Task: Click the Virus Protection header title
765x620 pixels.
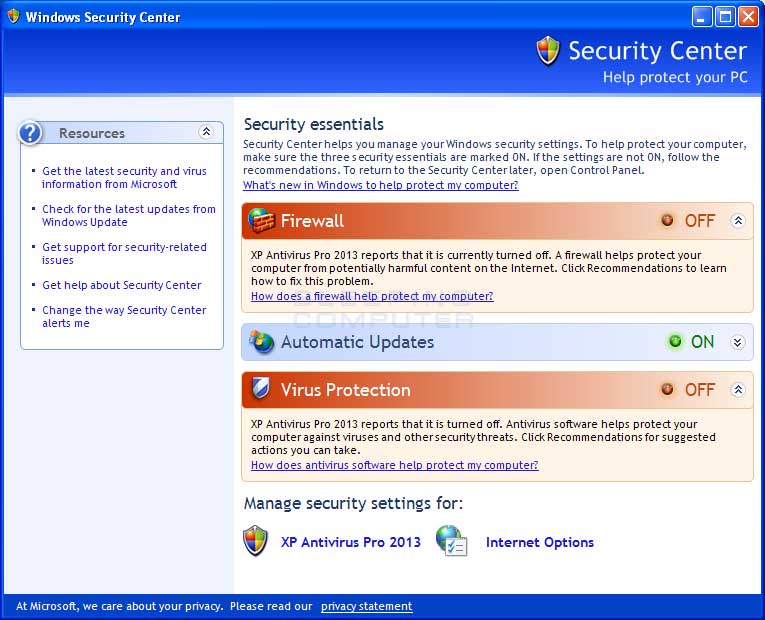Action: pos(345,390)
